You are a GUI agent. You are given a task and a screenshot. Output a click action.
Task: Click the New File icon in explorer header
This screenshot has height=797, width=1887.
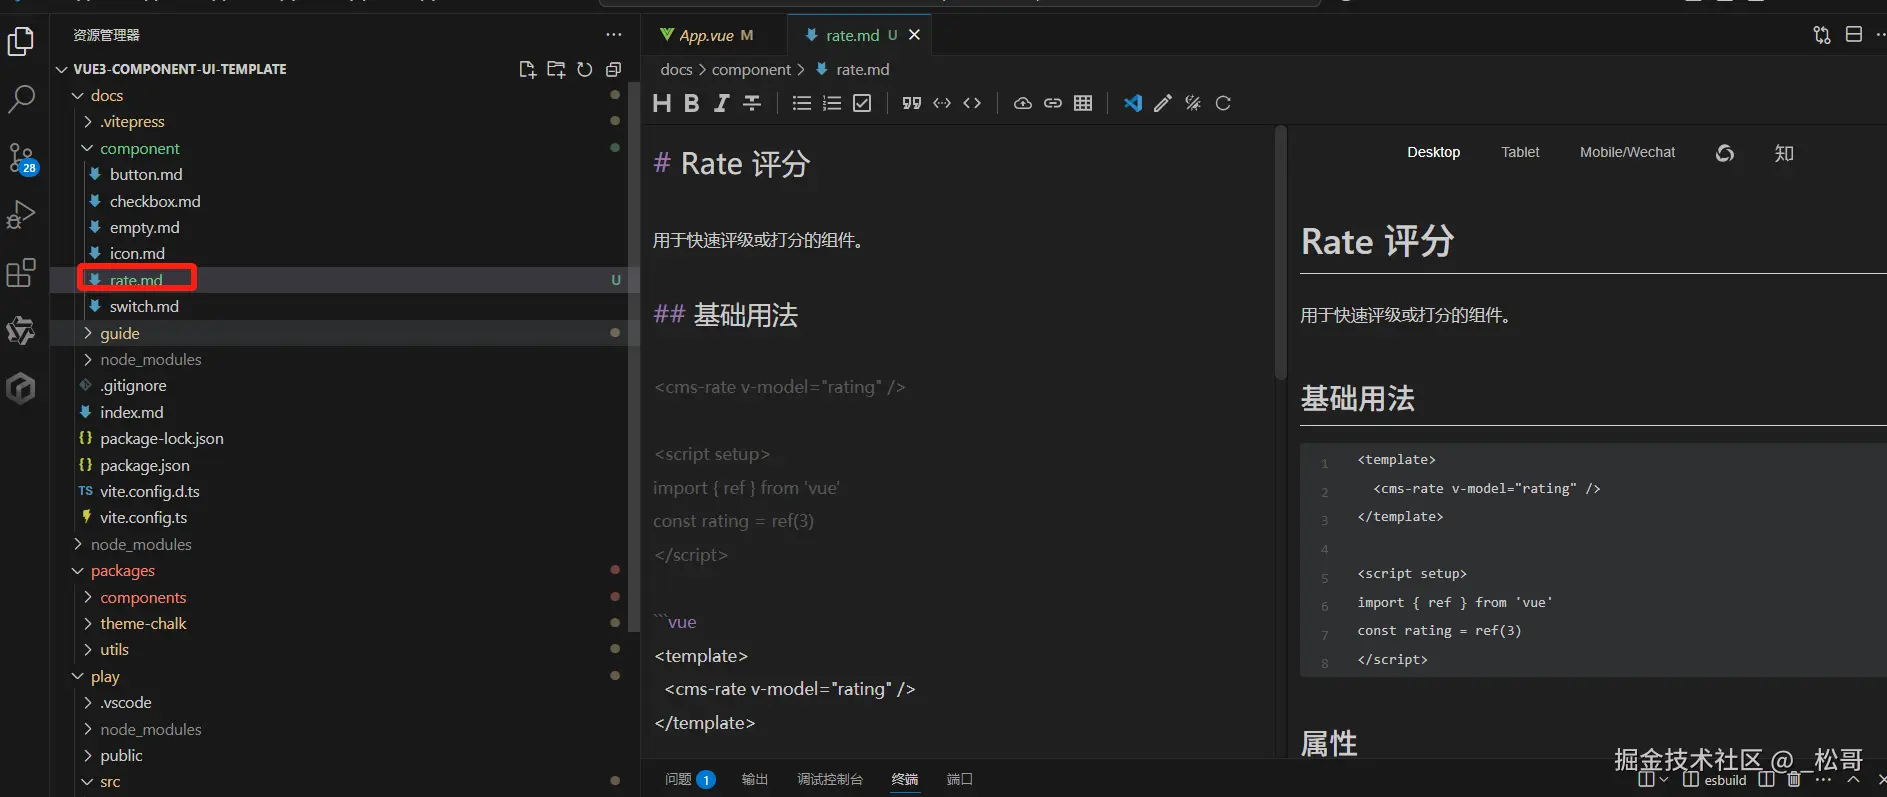click(x=527, y=69)
